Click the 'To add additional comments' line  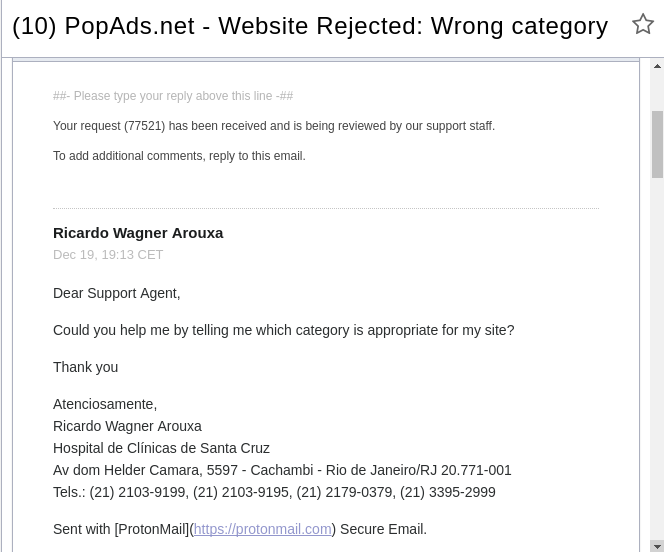point(179,156)
